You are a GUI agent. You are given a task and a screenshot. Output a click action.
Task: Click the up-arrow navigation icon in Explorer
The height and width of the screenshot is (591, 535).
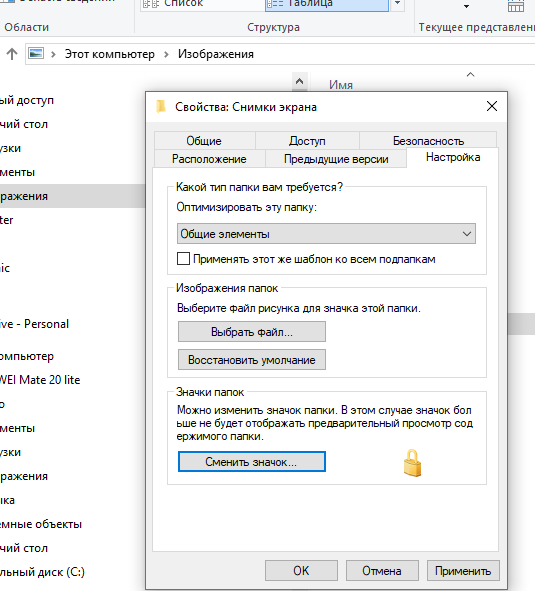pos(12,54)
